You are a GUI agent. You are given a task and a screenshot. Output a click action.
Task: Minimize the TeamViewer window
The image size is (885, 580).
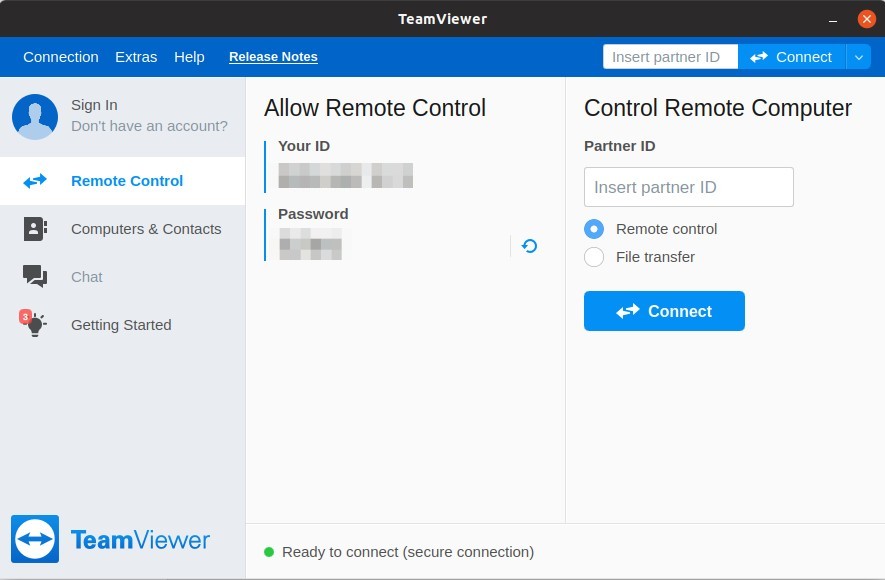coord(833,20)
